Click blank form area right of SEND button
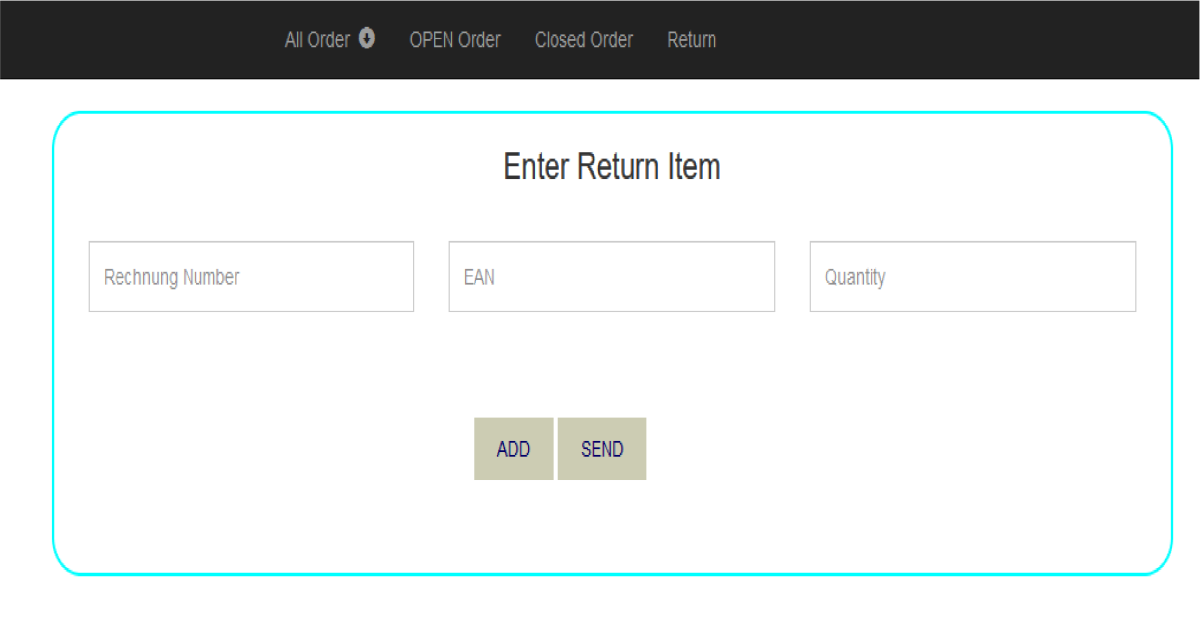This screenshot has height=620, width=1200. click(850, 449)
